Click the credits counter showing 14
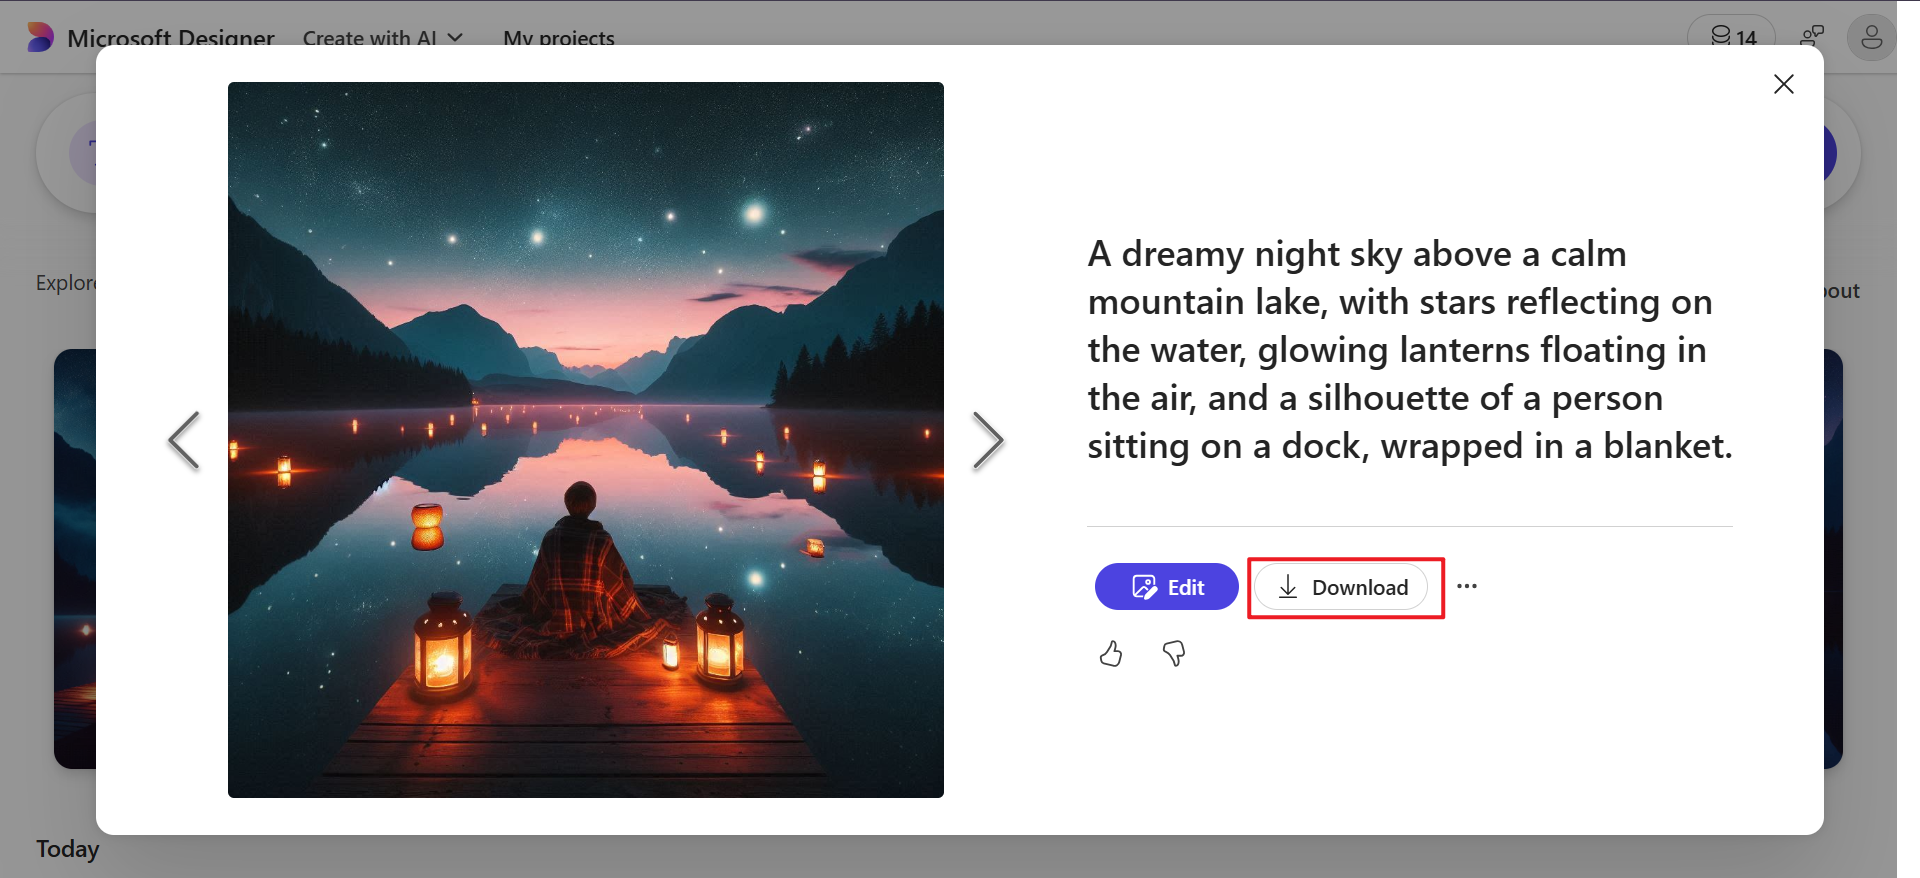The height and width of the screenshot is (878, 1920). (x=1732, y=37)
